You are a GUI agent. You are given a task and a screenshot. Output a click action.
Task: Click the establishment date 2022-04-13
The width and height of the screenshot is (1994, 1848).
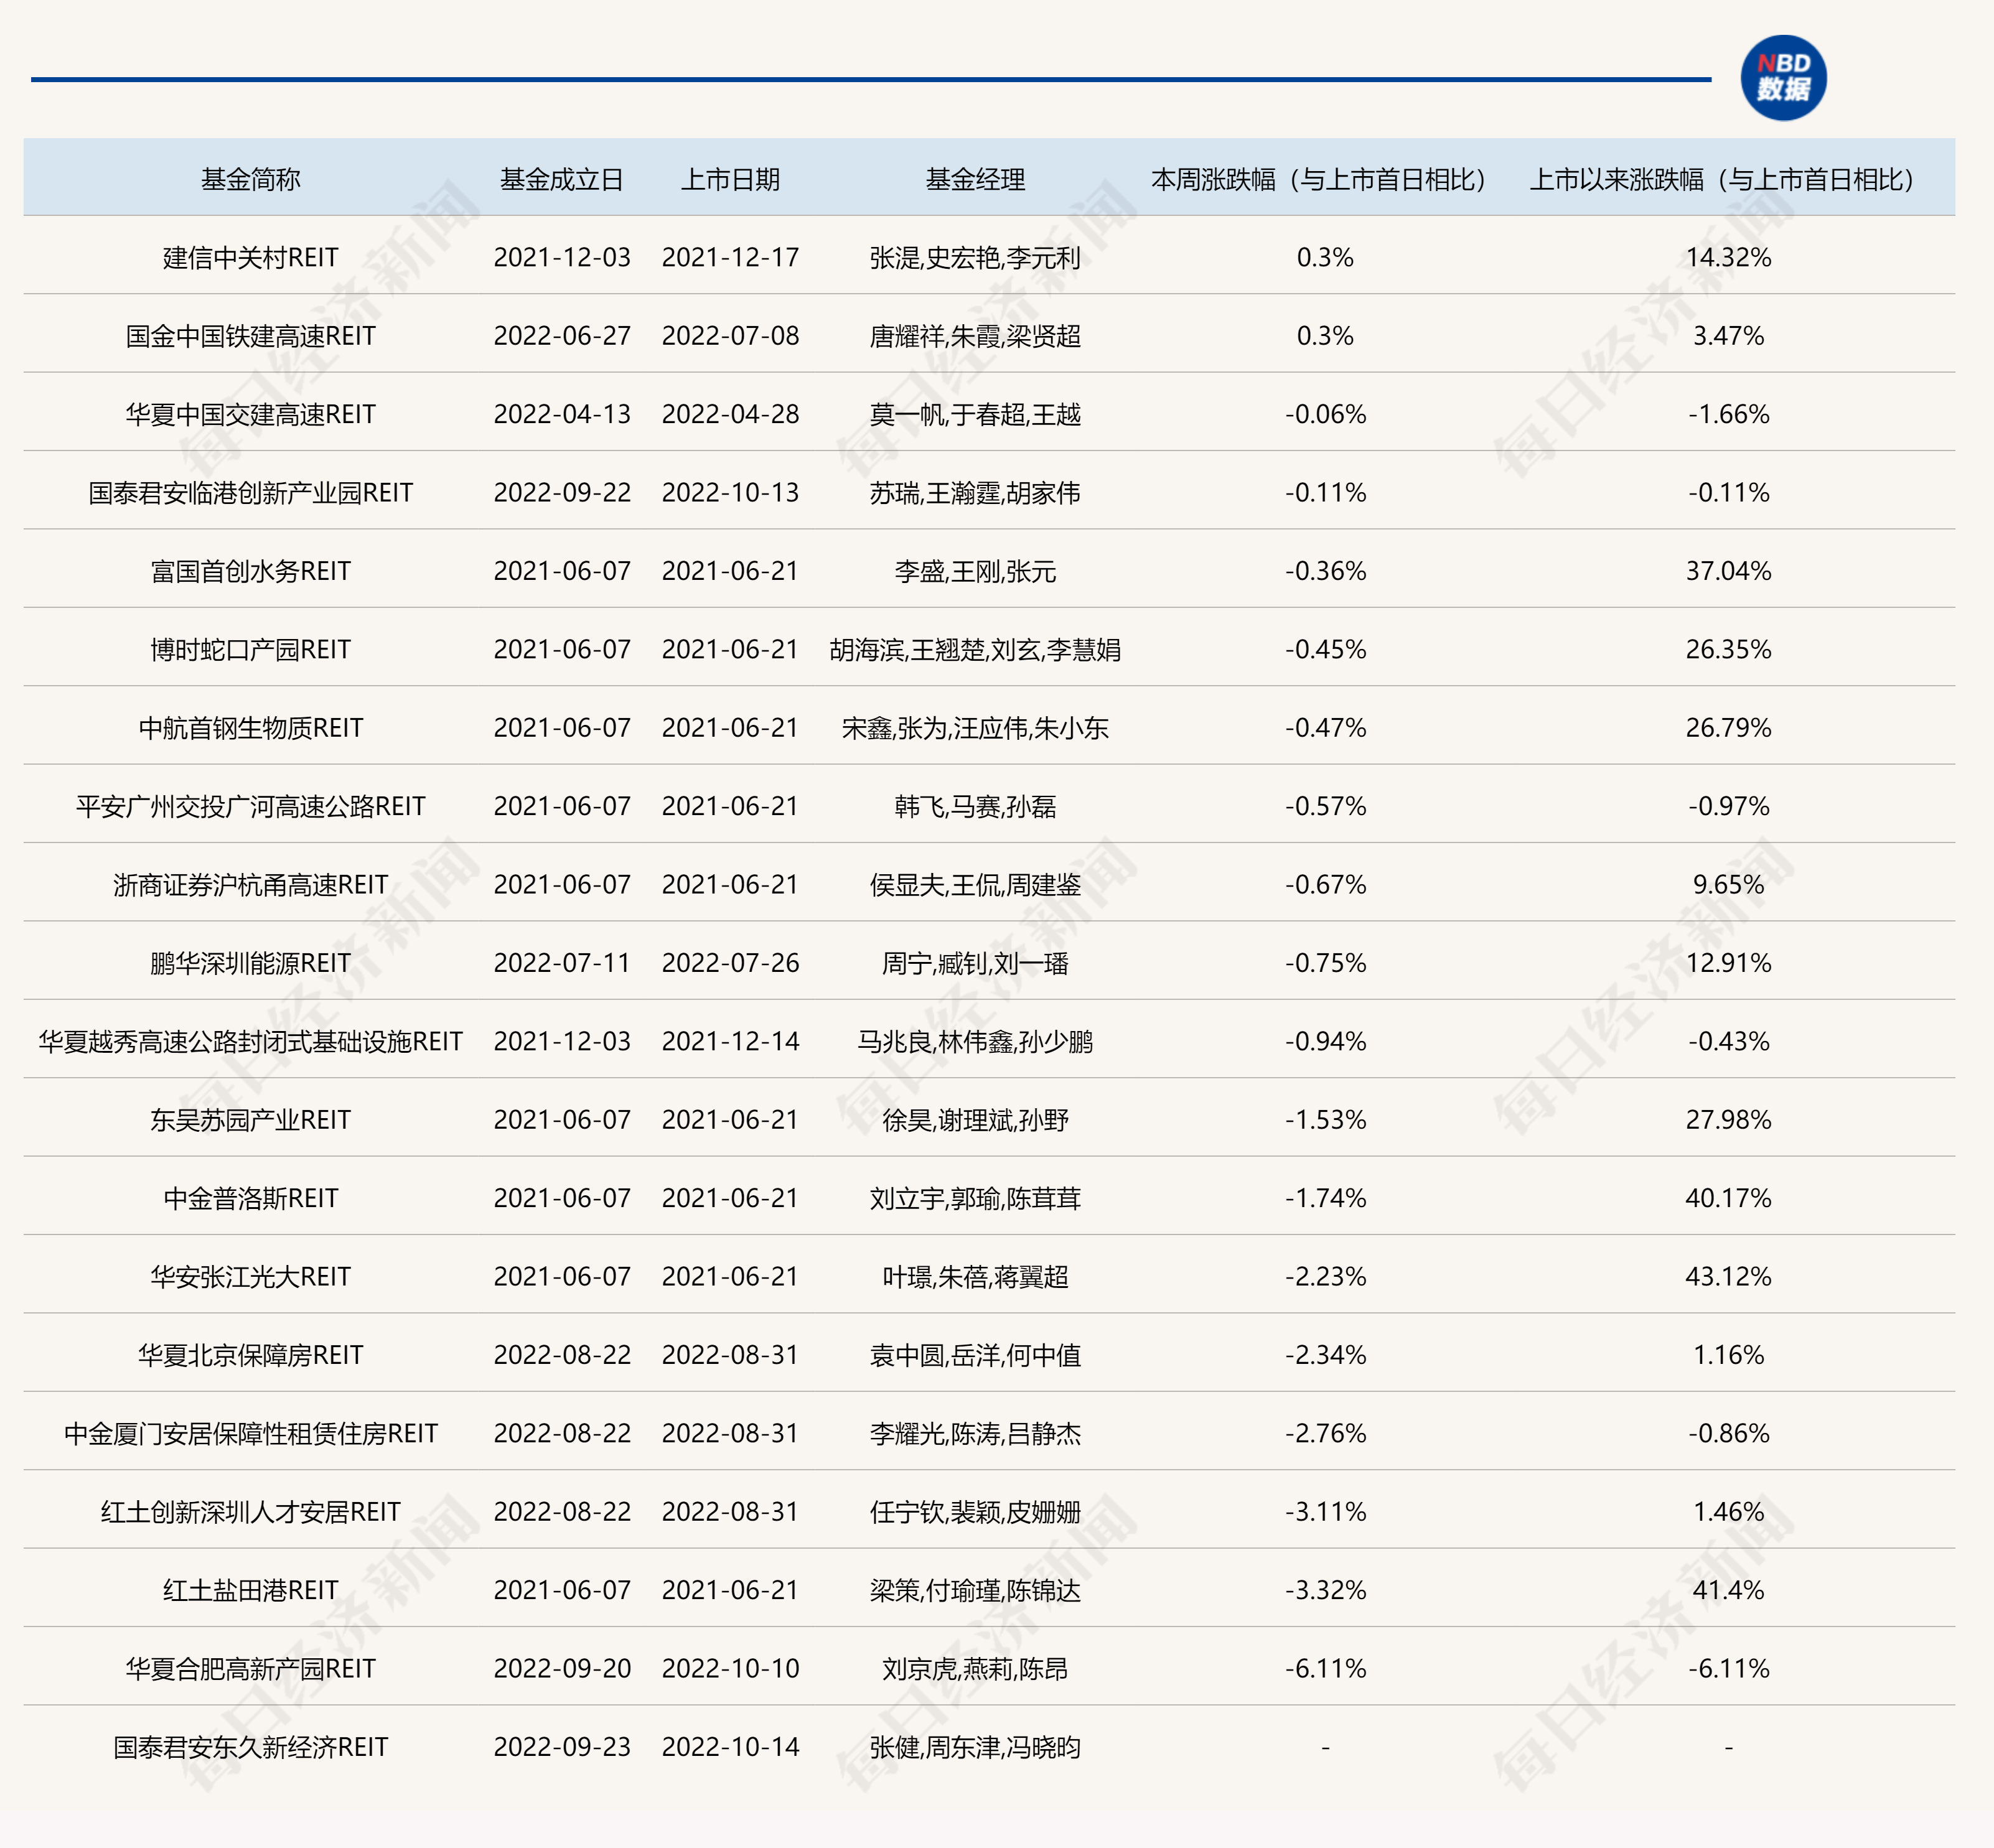[x=562, y=414]
